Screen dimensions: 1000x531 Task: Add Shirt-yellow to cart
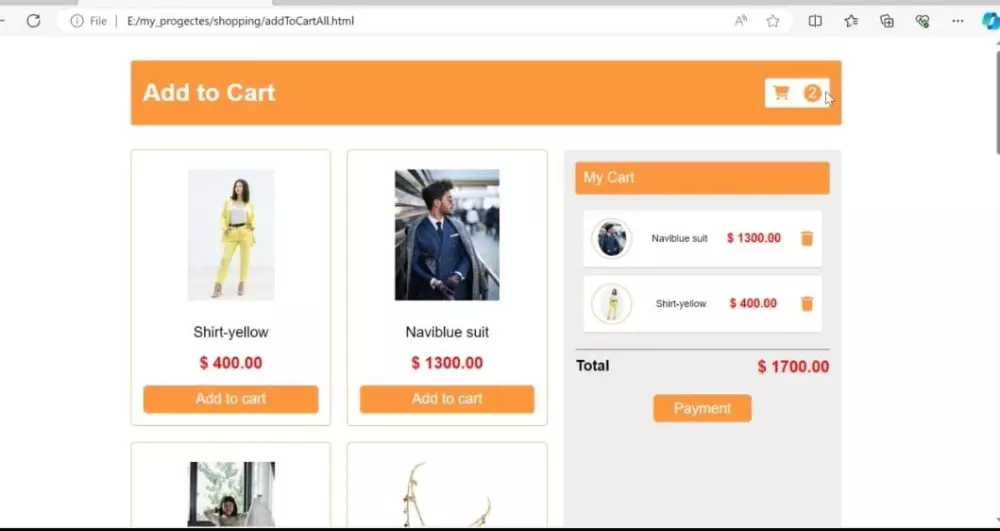pos(231,399)
